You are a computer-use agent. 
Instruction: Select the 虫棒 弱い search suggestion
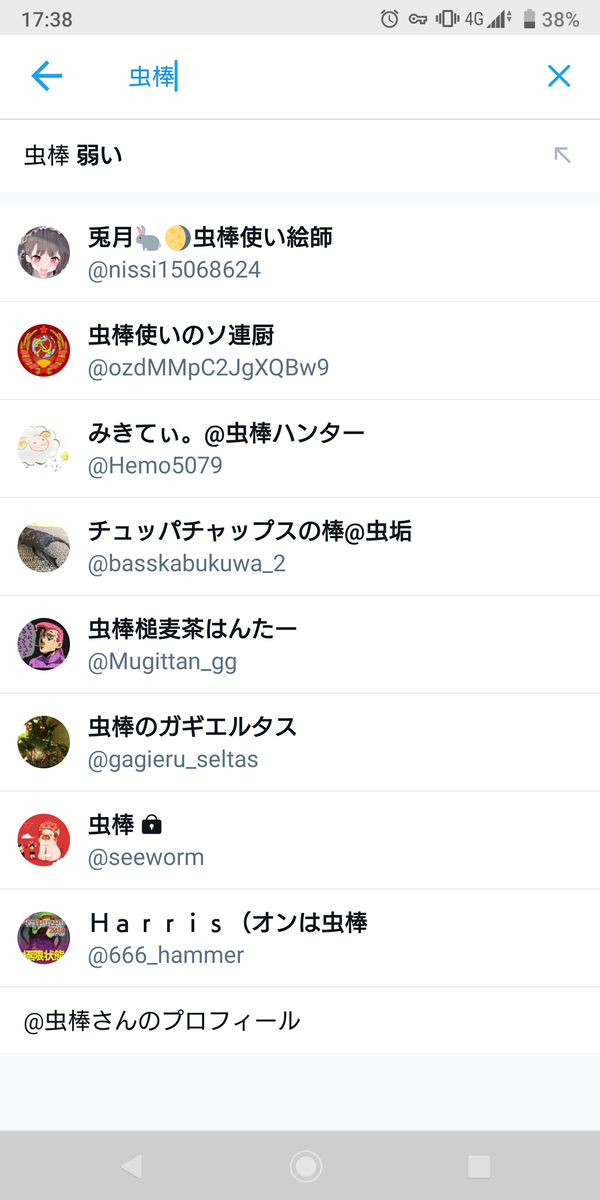pos(300,155)
